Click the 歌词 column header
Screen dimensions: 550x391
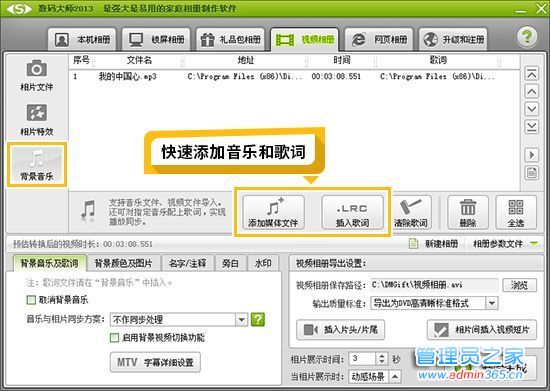coord(438,60)
